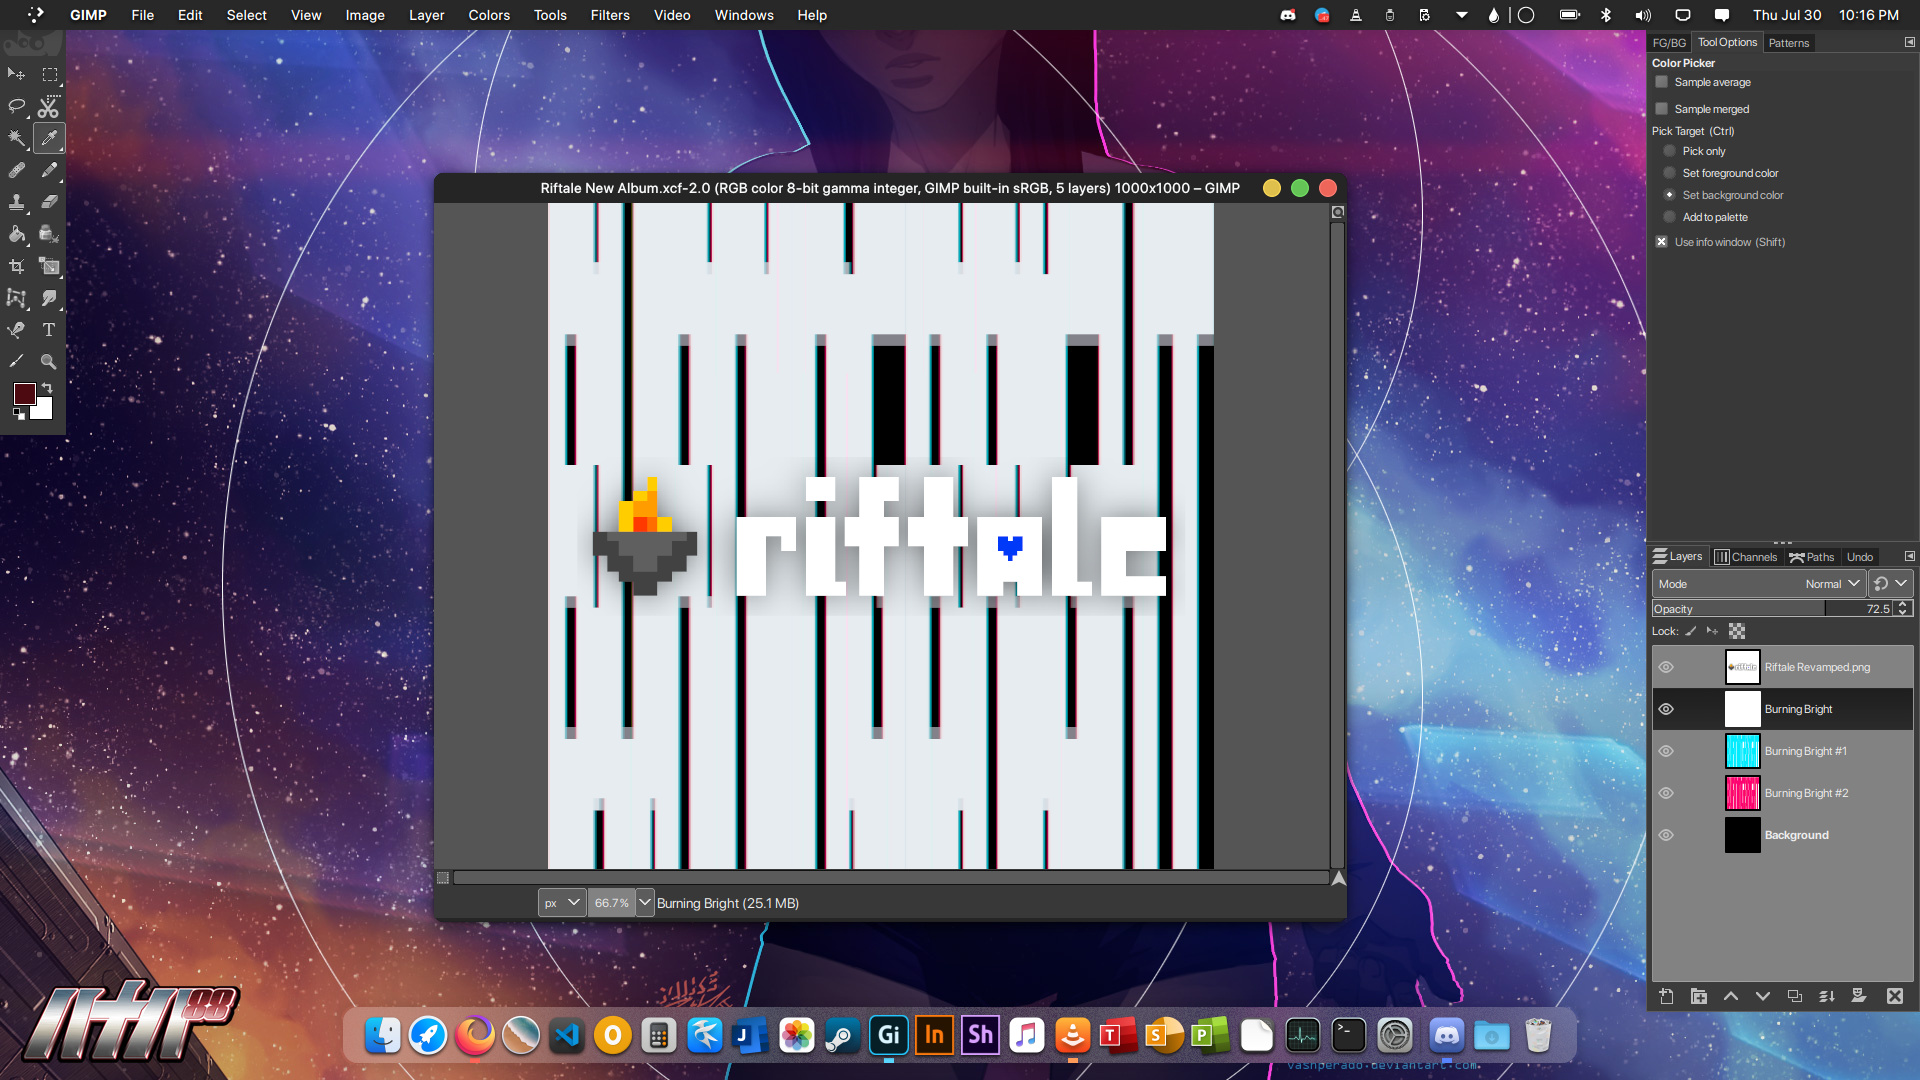Click the new layer icon
1920x1080 pixels.
(1666, 996)
